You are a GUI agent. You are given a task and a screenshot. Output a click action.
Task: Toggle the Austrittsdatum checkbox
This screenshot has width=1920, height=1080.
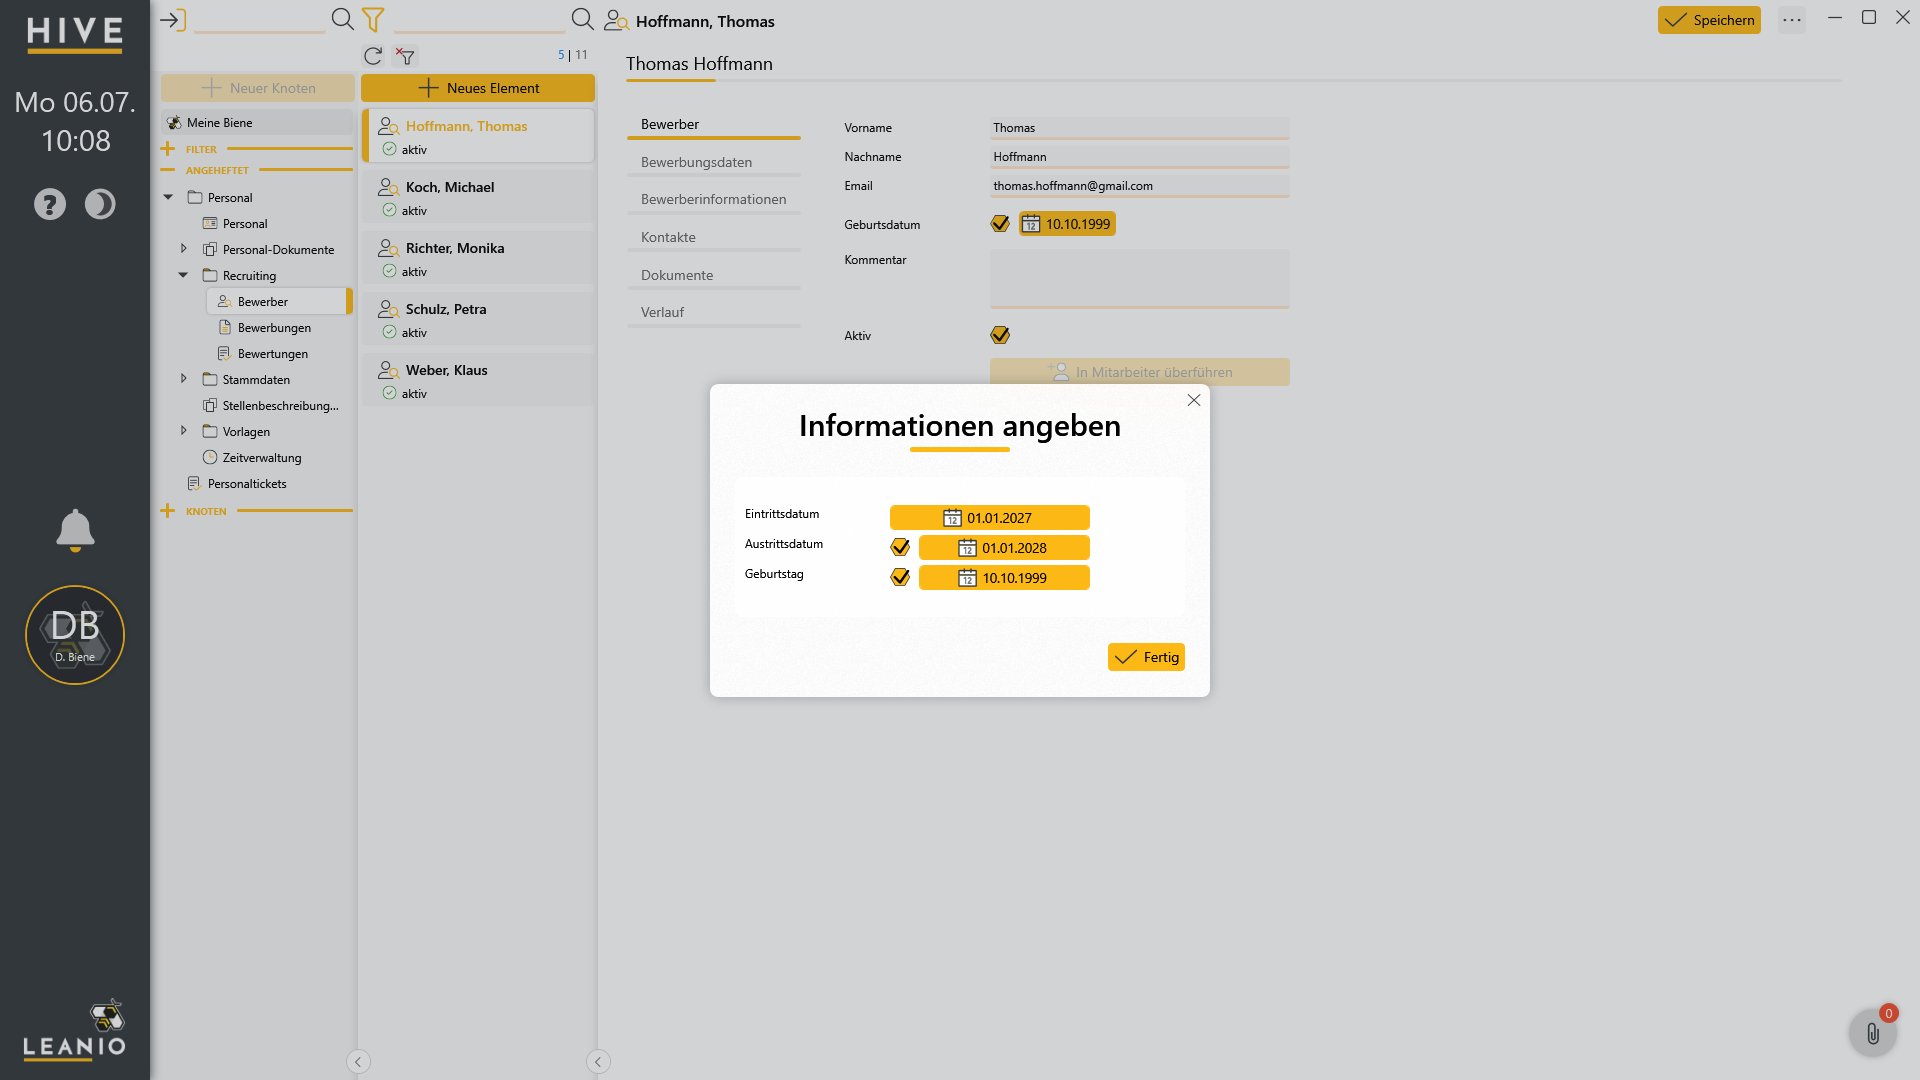[x=900, y=547]
